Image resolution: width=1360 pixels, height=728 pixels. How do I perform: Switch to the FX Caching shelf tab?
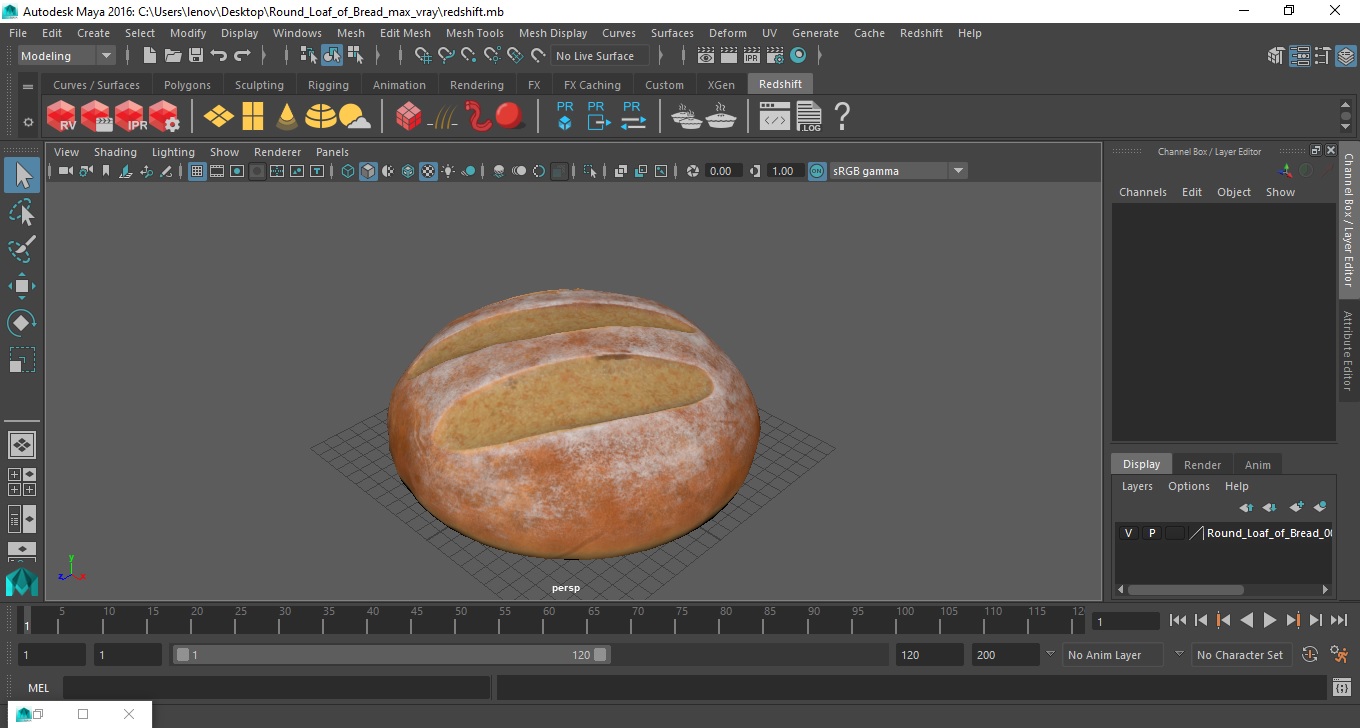point(592,85)
